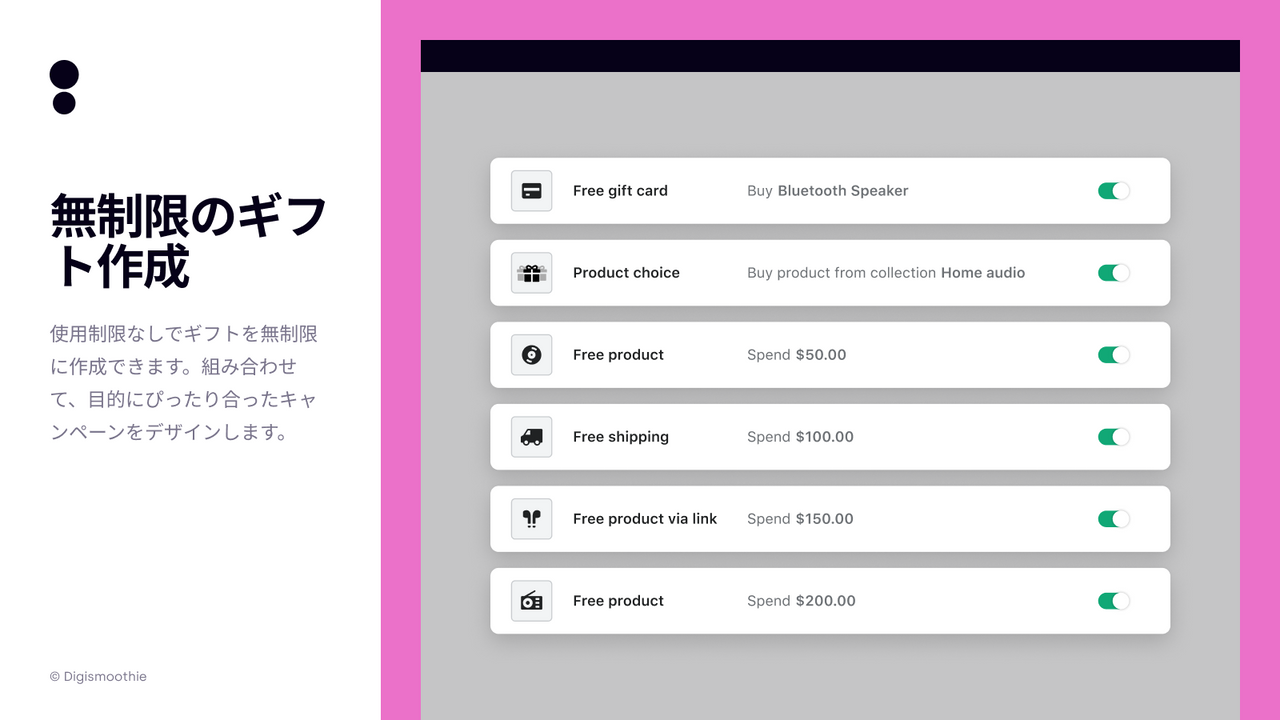The image size is (1280, 720).
Task: Toggle the Free product via link switch
Action: click(x=1114, y=519)
